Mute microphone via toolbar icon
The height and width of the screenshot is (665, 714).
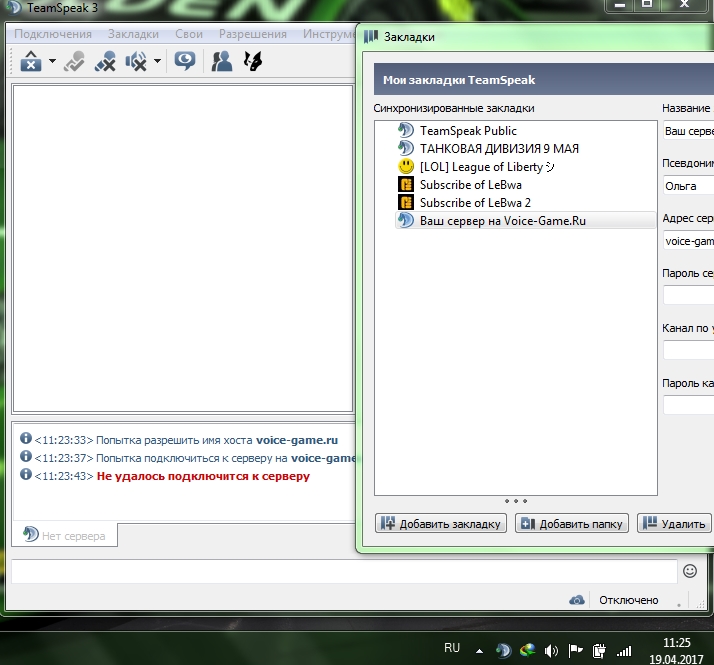105,61
